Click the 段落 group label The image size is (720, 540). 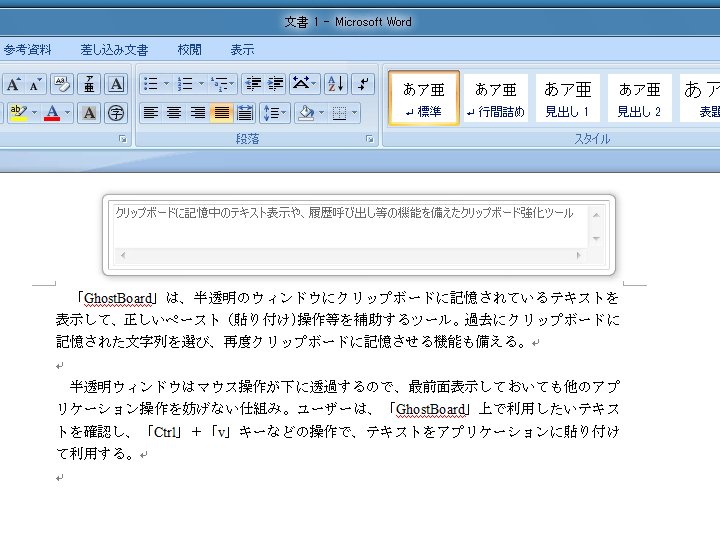point(247,139)
